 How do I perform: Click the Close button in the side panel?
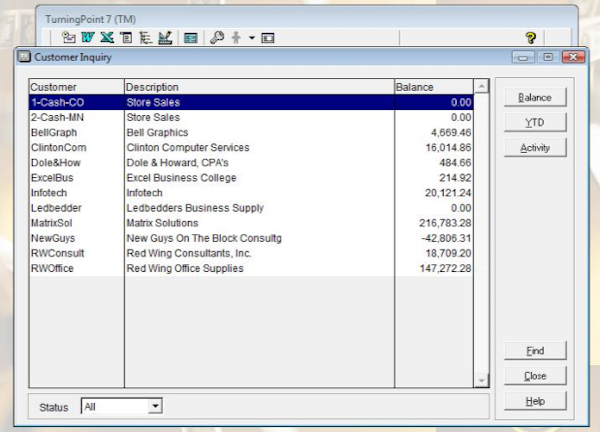click(x=535, y=376)
